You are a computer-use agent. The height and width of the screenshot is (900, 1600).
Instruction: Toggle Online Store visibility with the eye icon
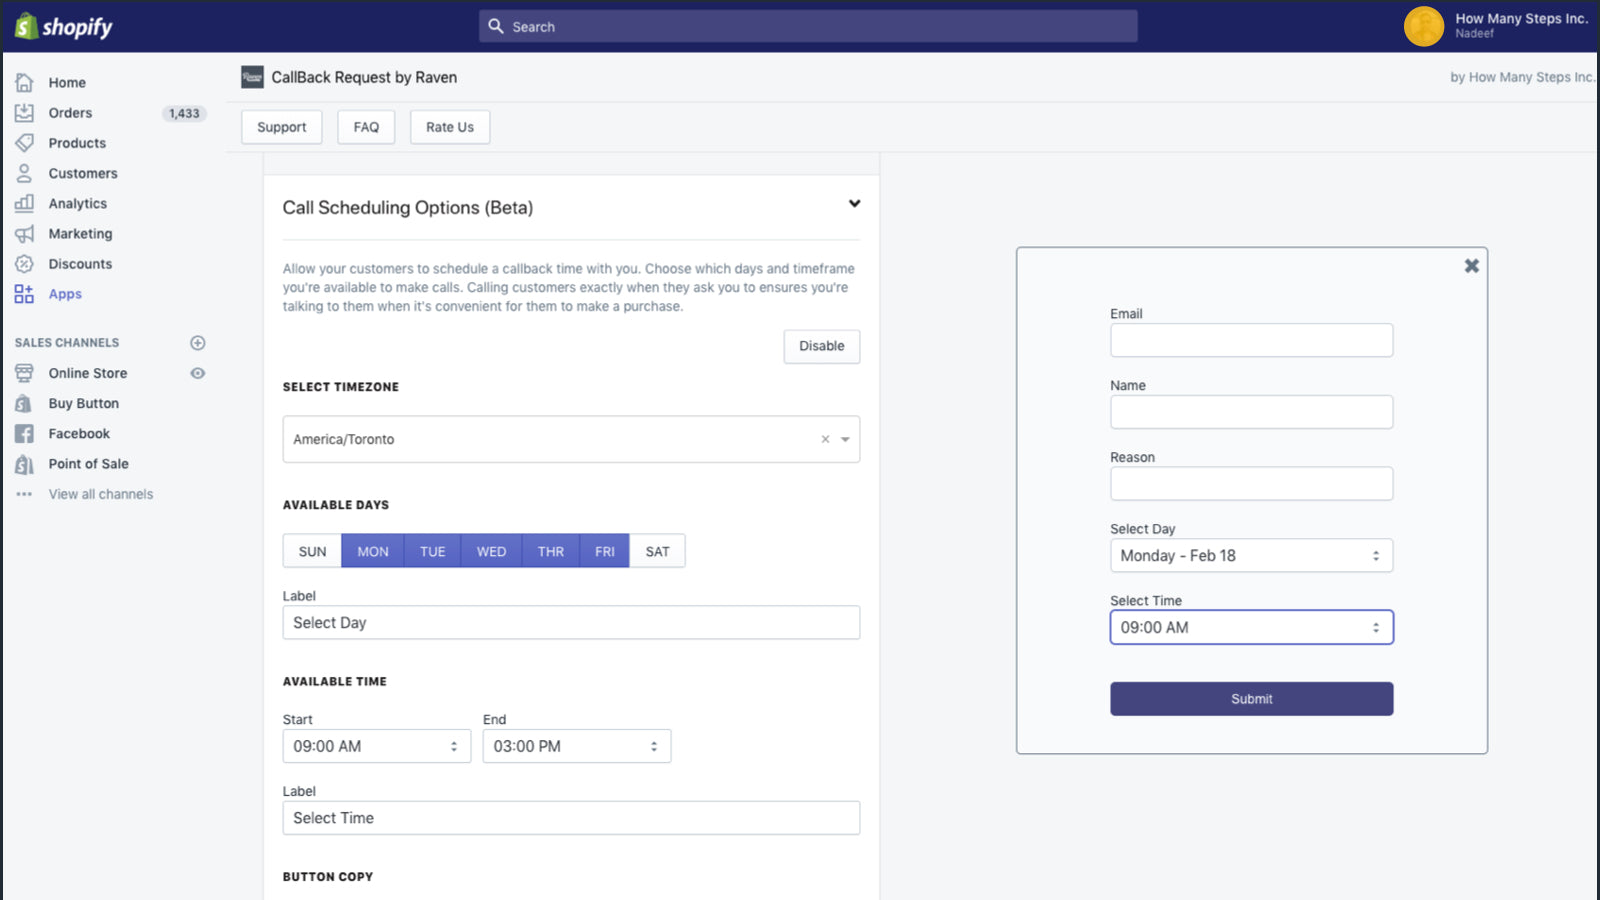[x=197, y=372]
